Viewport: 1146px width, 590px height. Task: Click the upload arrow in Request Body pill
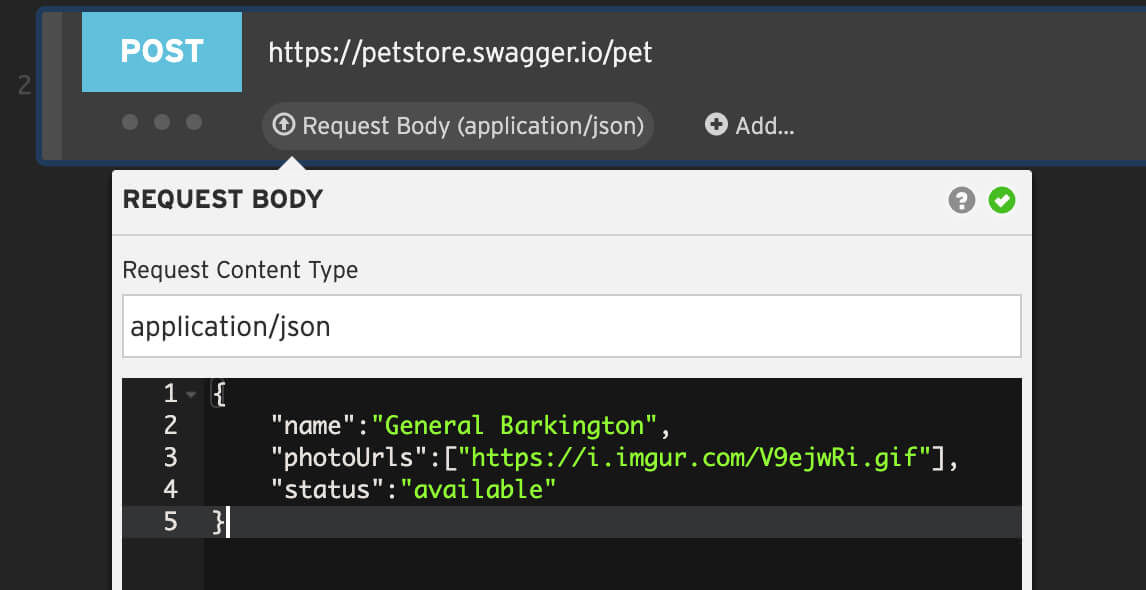[x=285, y=125]
